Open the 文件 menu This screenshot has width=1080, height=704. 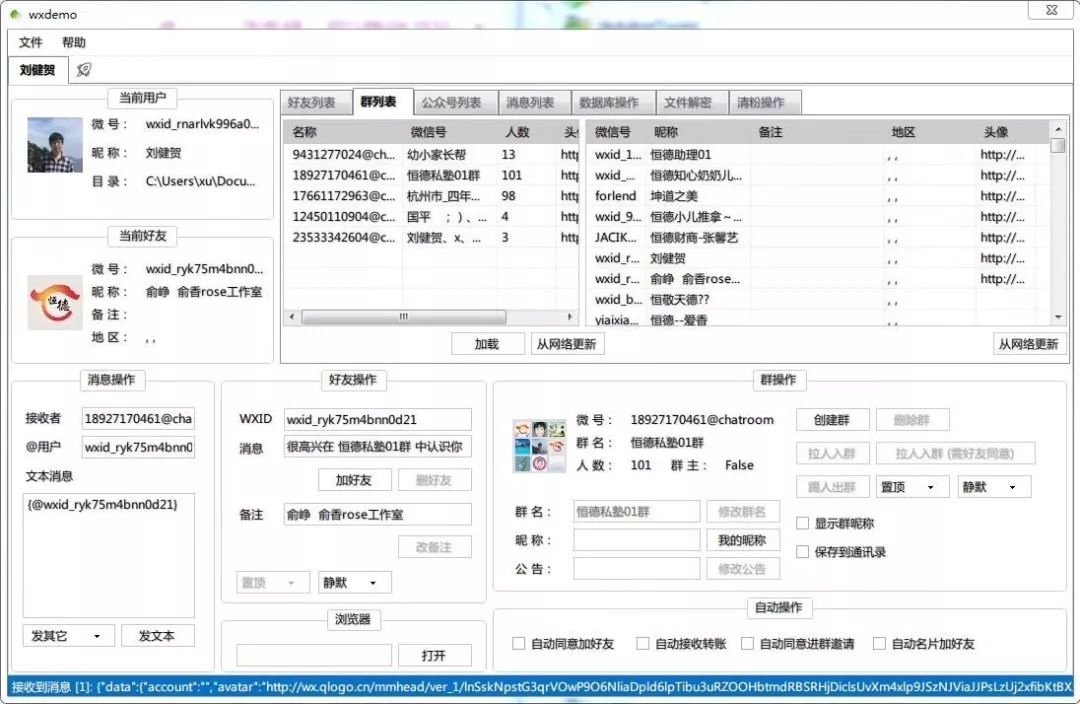click(x=31, y=42)
